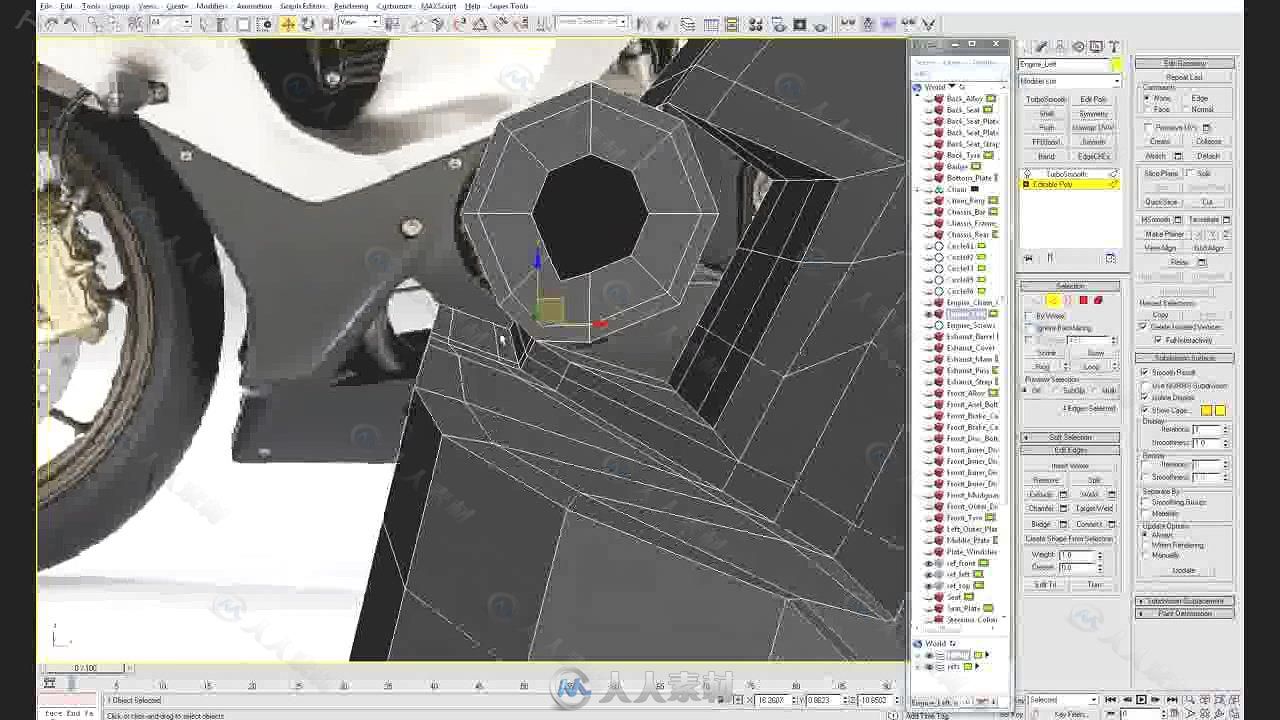Screen dimensions: 1280x720
Task: Click the TurboSmooth modifier button
Action: click(x=1047, y=100)
